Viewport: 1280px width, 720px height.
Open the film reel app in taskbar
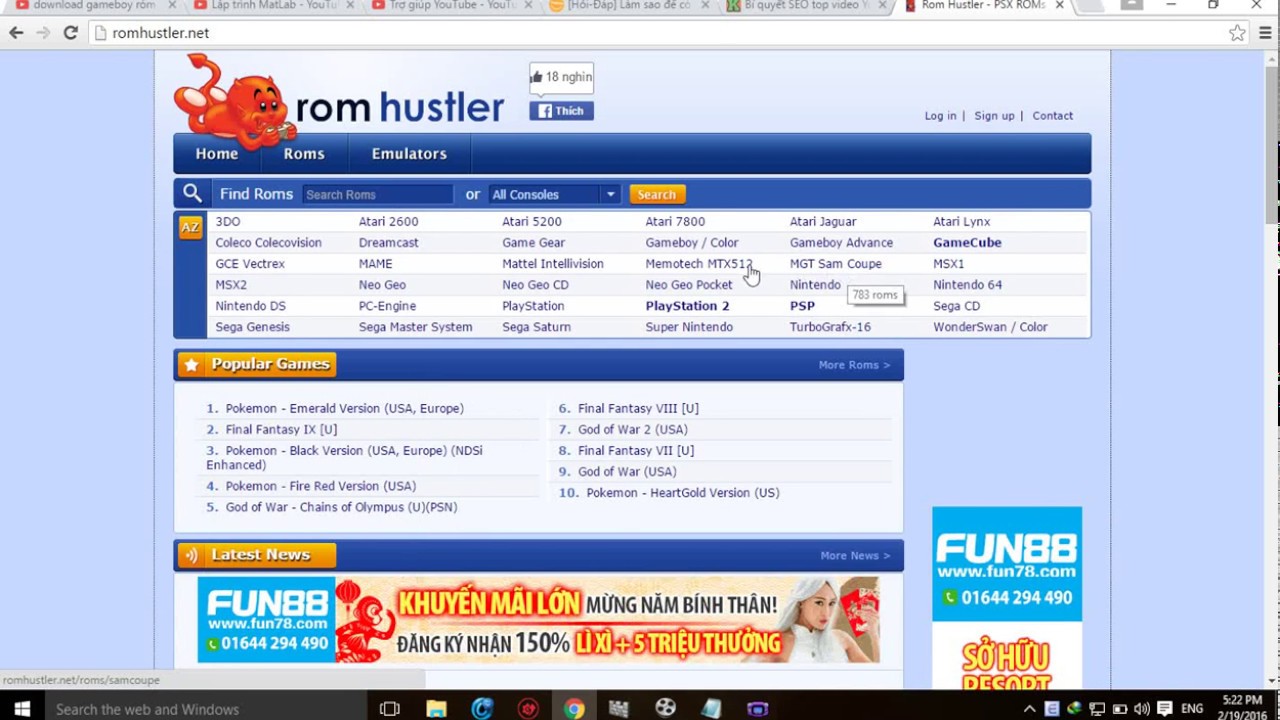coord(665,709)
